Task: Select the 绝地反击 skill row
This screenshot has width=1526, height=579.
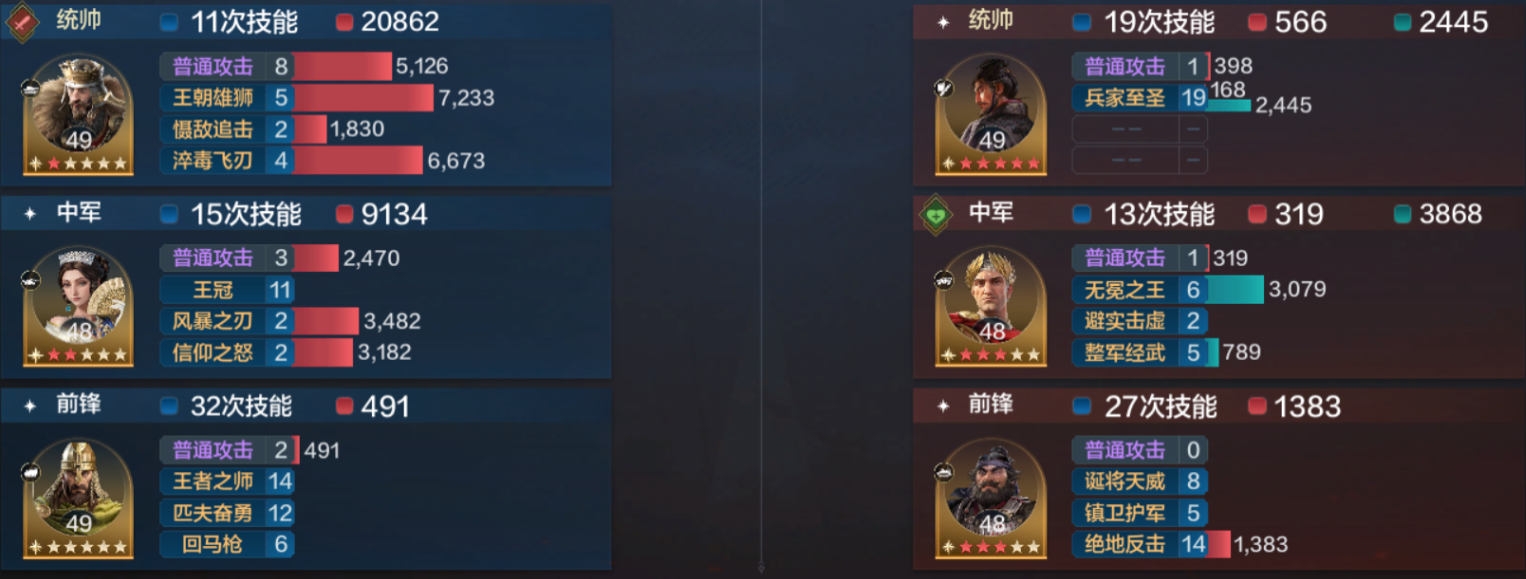Action: 1180,544
